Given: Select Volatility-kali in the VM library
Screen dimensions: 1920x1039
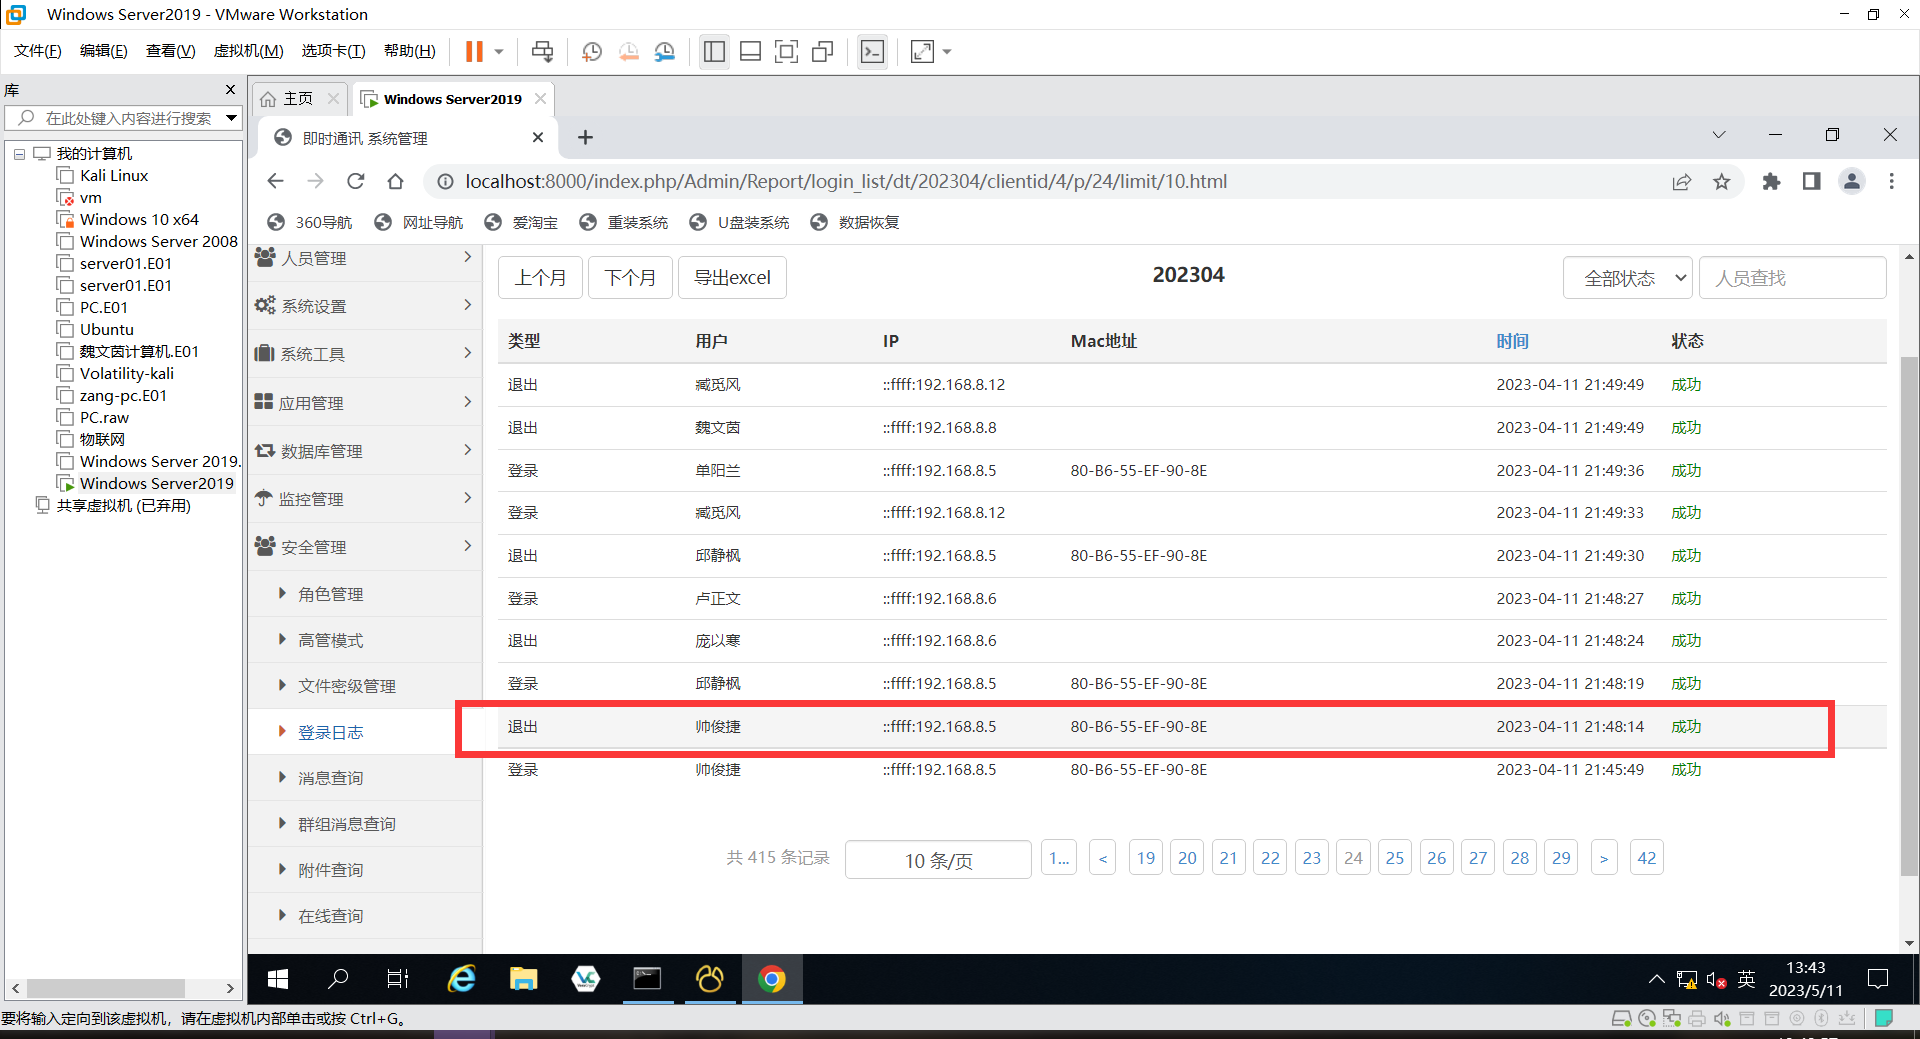Looking at the screenshot, I should (127, 373).
